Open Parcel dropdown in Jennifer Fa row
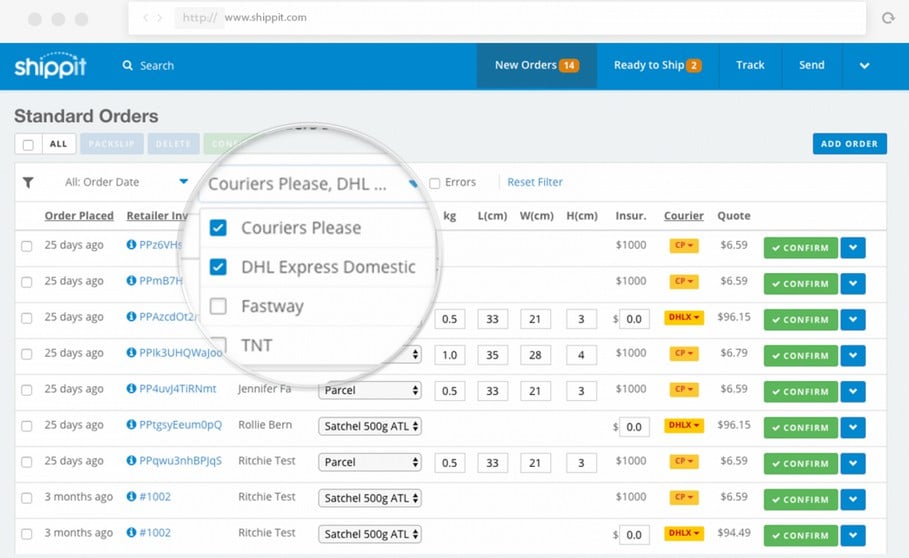This screenshot has height=558, width=909. coord(370,390)
